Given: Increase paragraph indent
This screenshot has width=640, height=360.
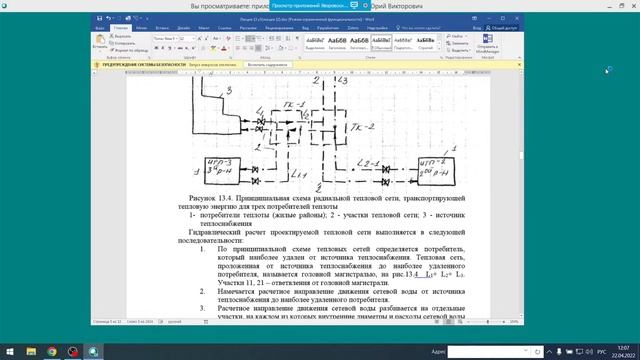Looking at the screenshot, I should [x=279, y=38].
